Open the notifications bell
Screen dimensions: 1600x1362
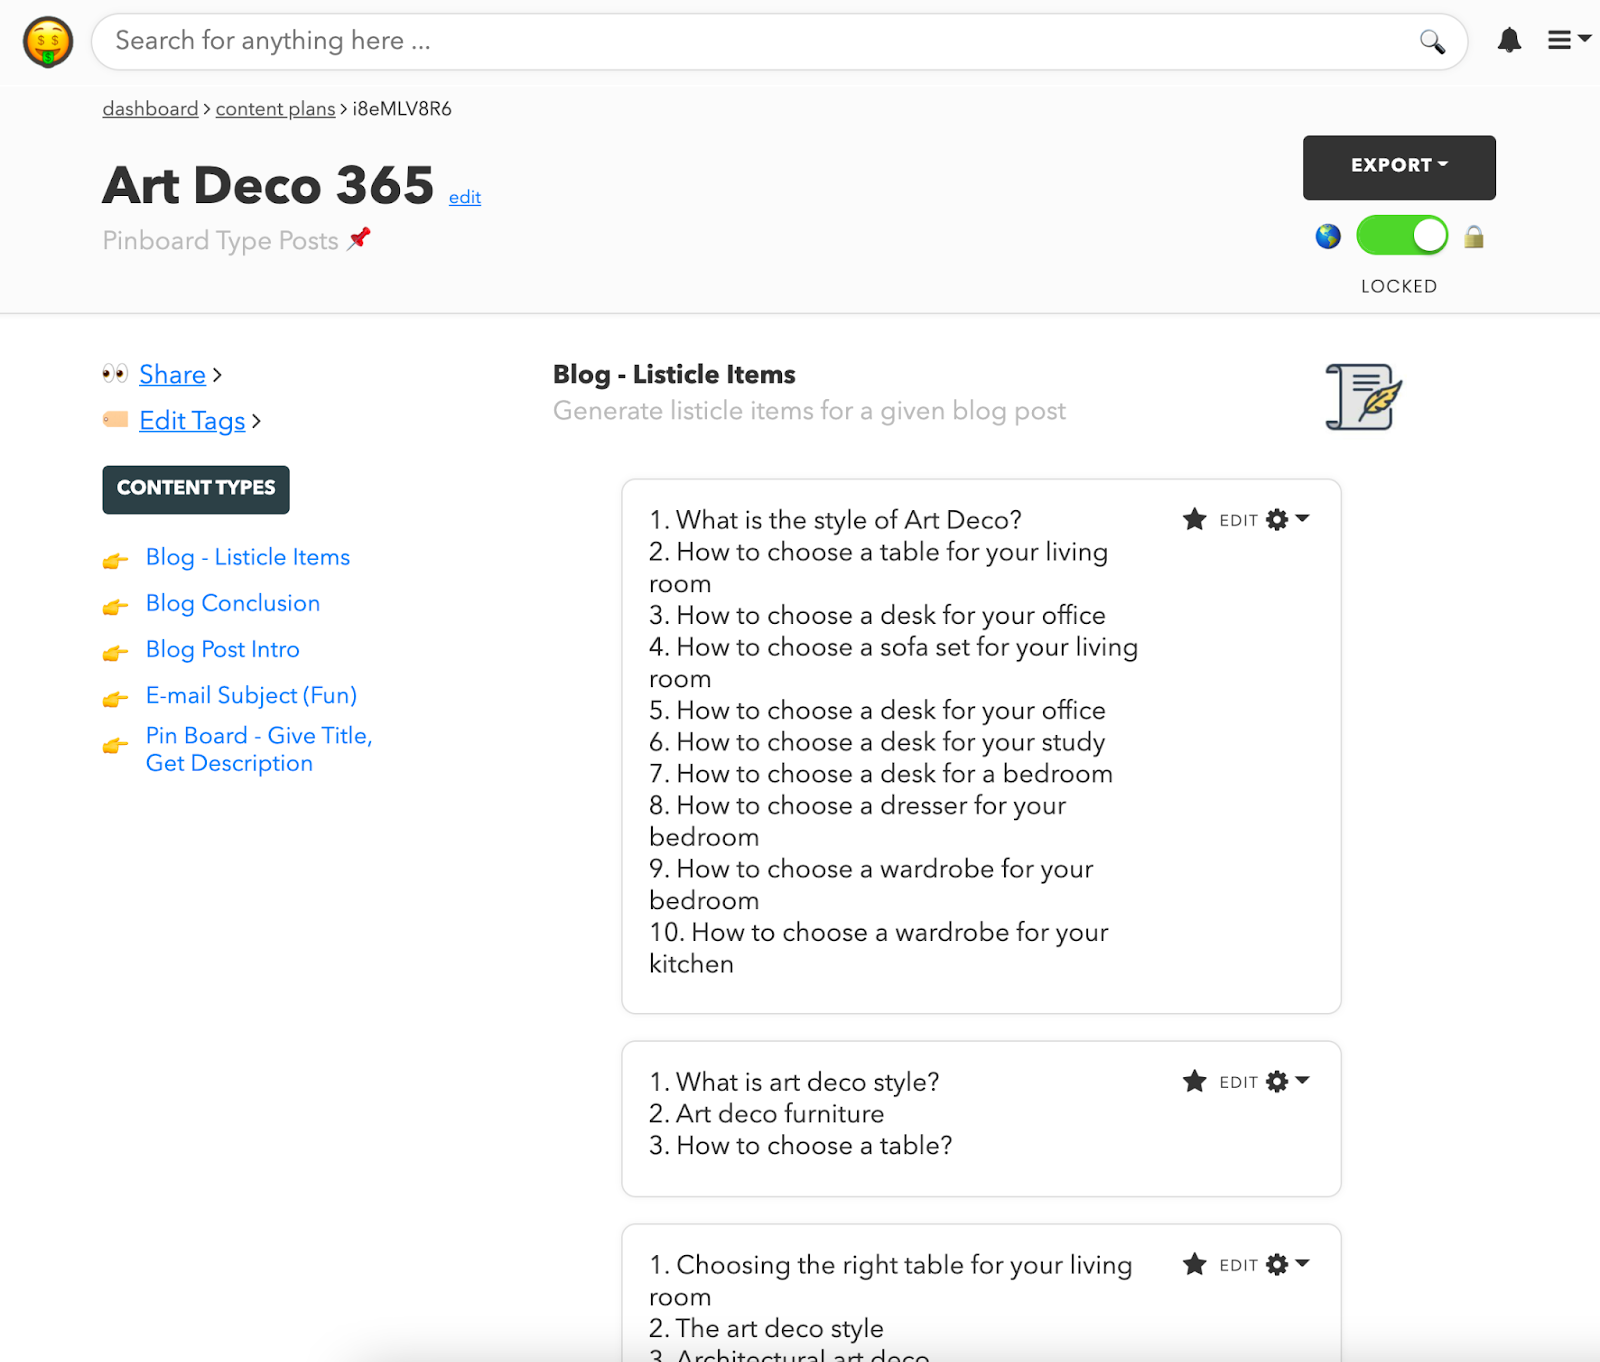click(1509, 40)
